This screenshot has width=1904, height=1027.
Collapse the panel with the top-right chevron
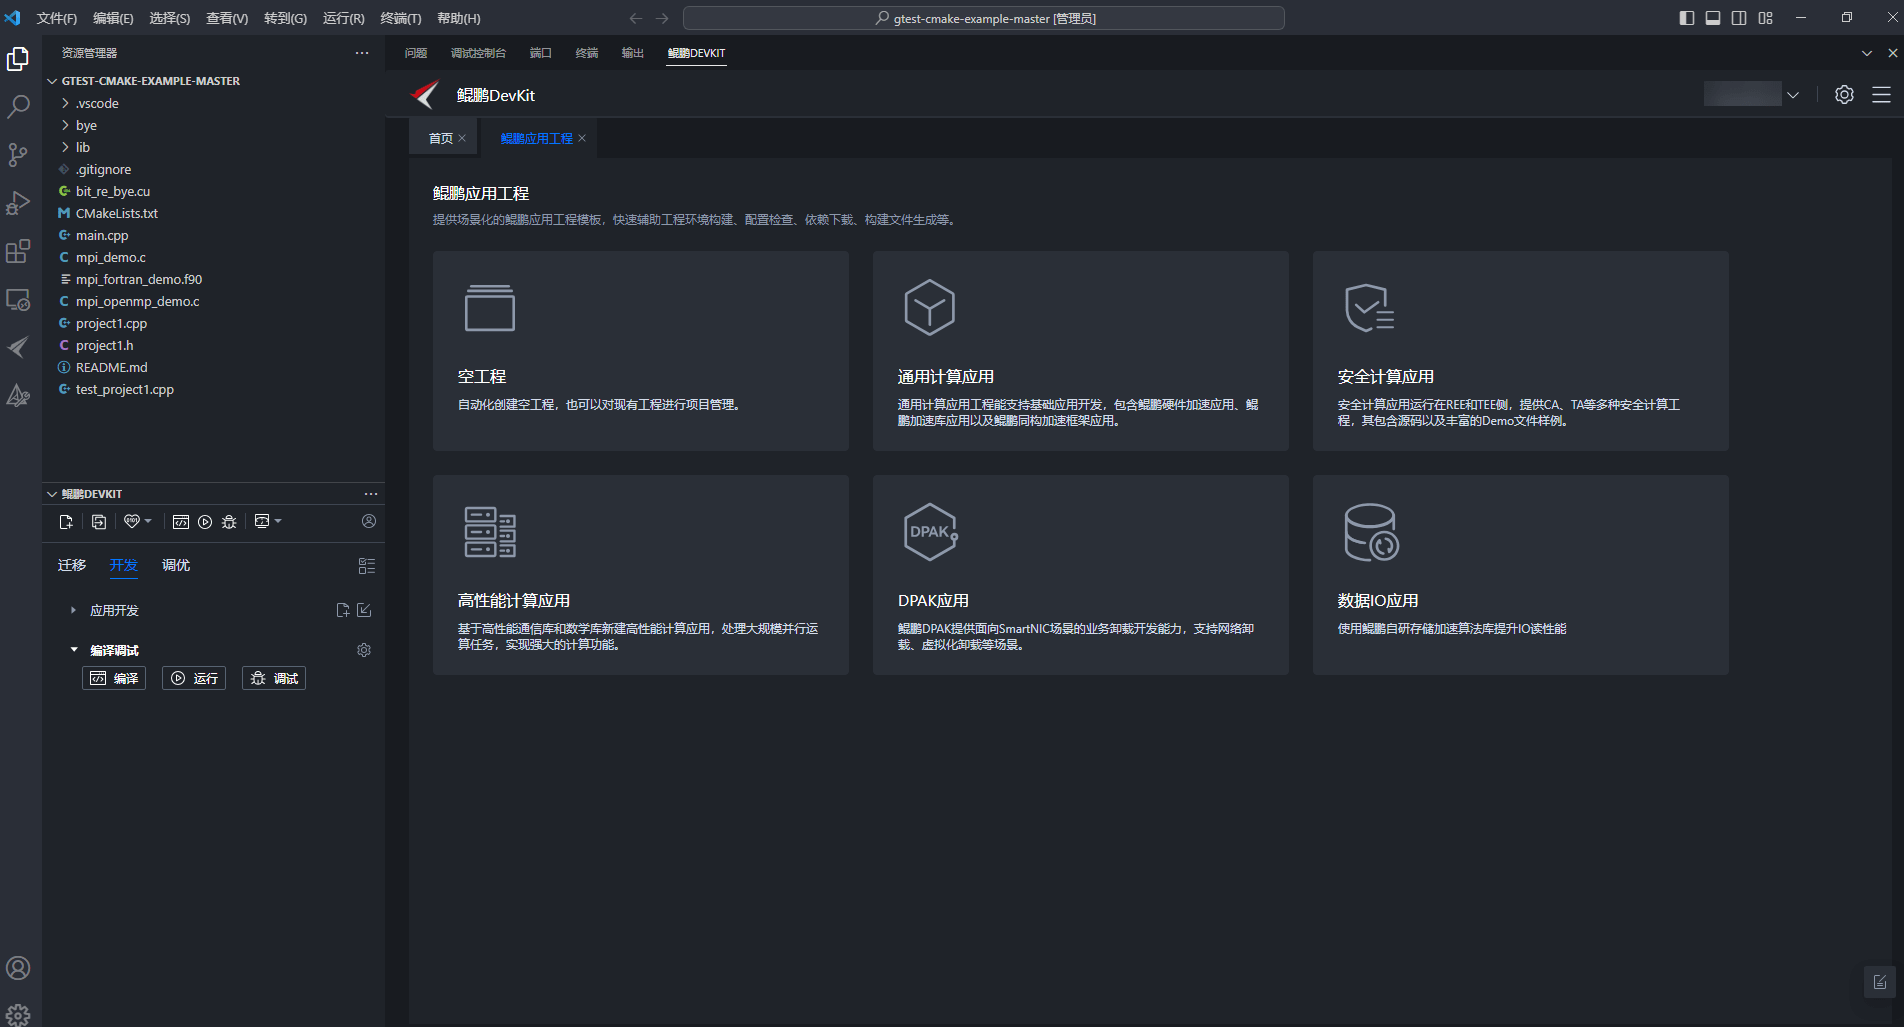(x=1866, y=53)
